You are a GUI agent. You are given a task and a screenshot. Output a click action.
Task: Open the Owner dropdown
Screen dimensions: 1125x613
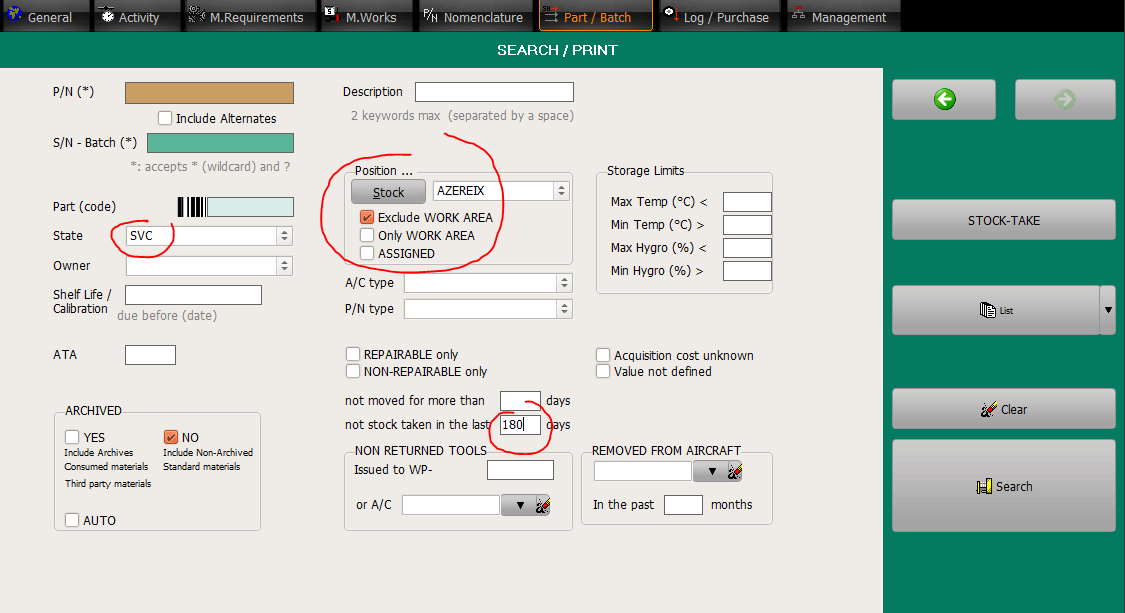pos(284,266)
